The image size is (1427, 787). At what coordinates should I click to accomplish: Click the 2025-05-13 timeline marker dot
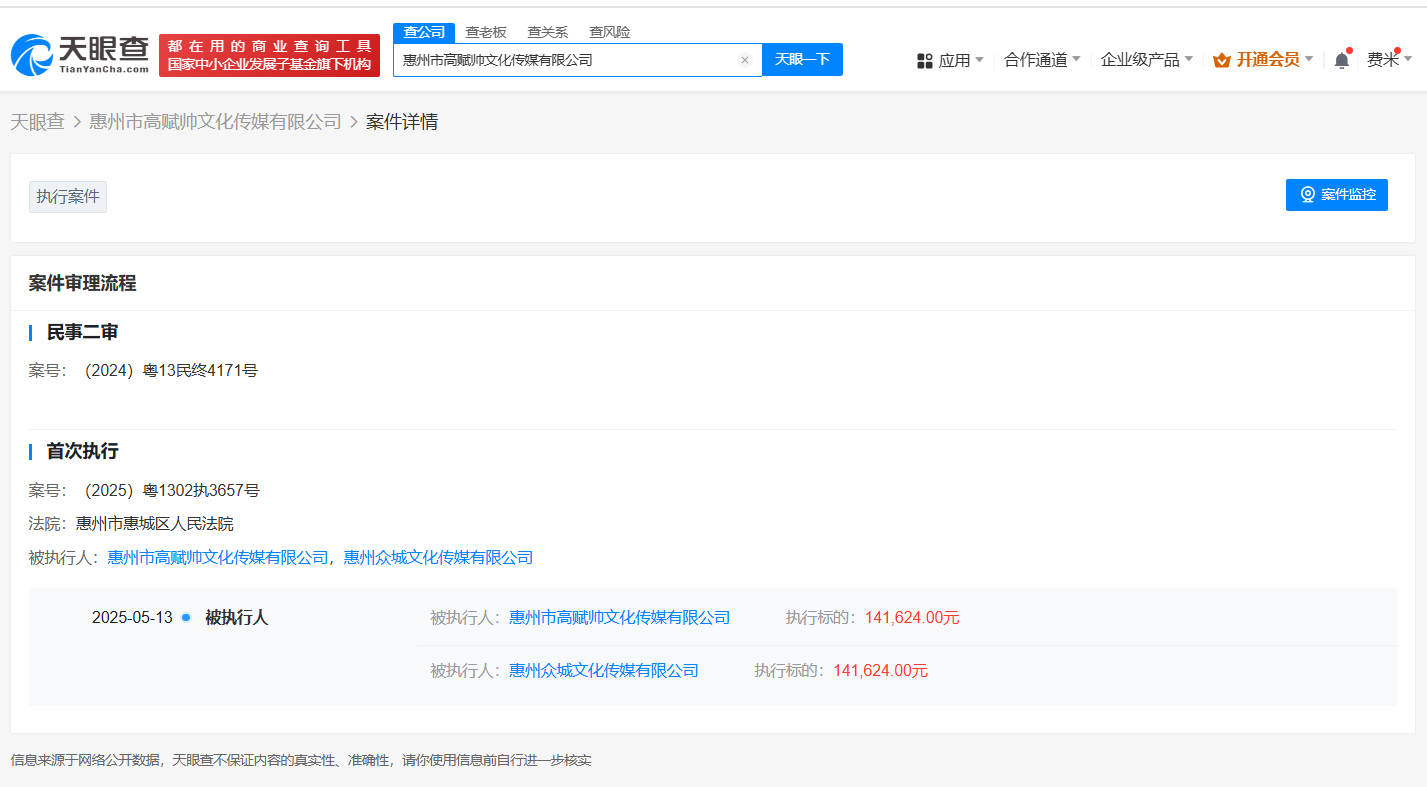click(186, 618)
